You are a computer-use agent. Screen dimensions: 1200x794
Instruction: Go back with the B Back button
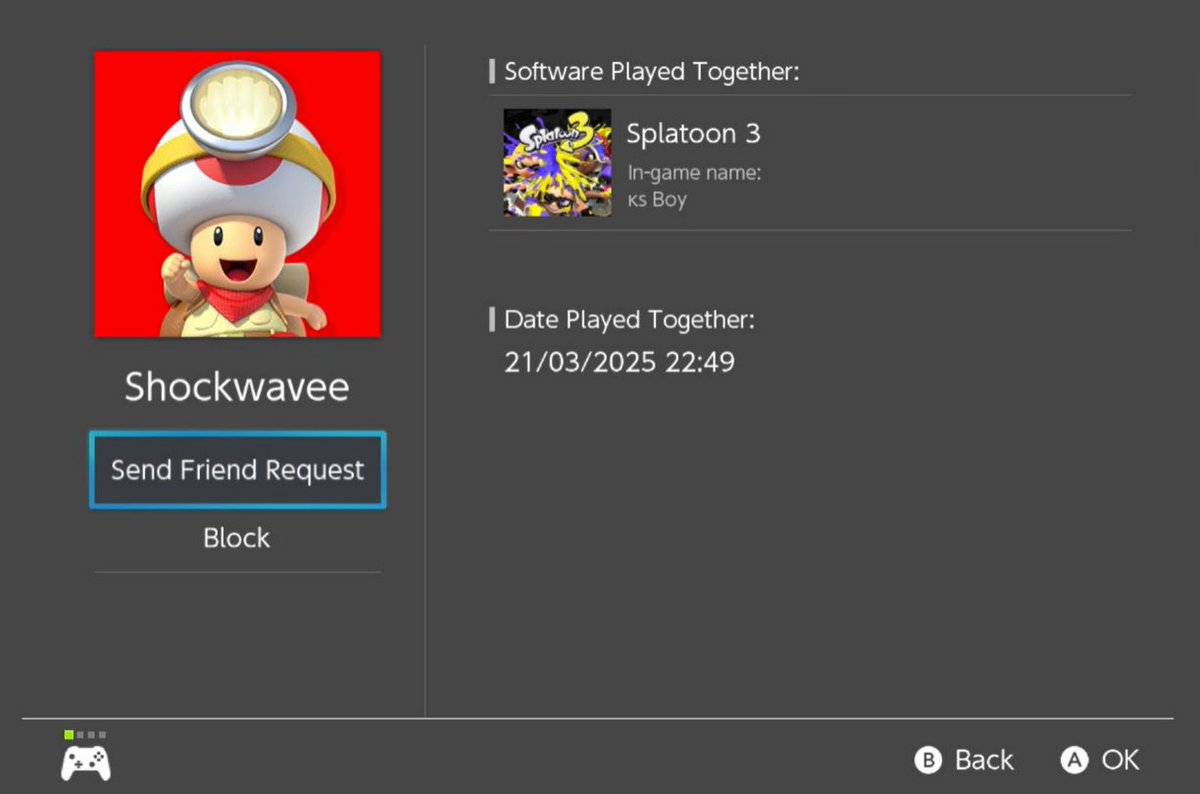[x=964, y=760]
